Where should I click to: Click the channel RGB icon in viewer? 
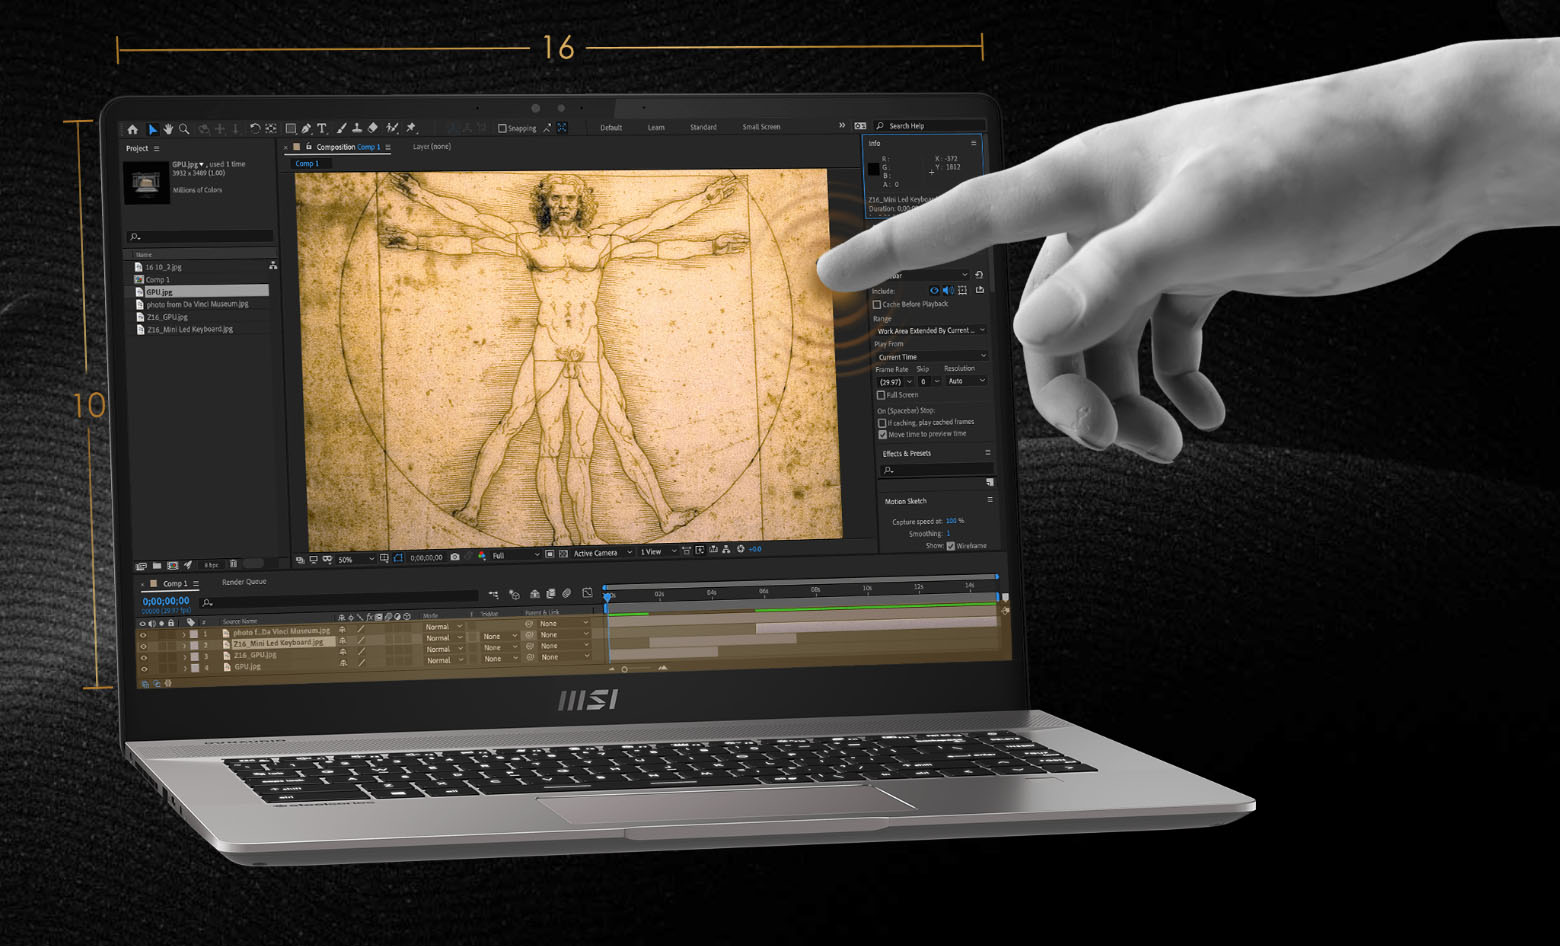point(481,555)
